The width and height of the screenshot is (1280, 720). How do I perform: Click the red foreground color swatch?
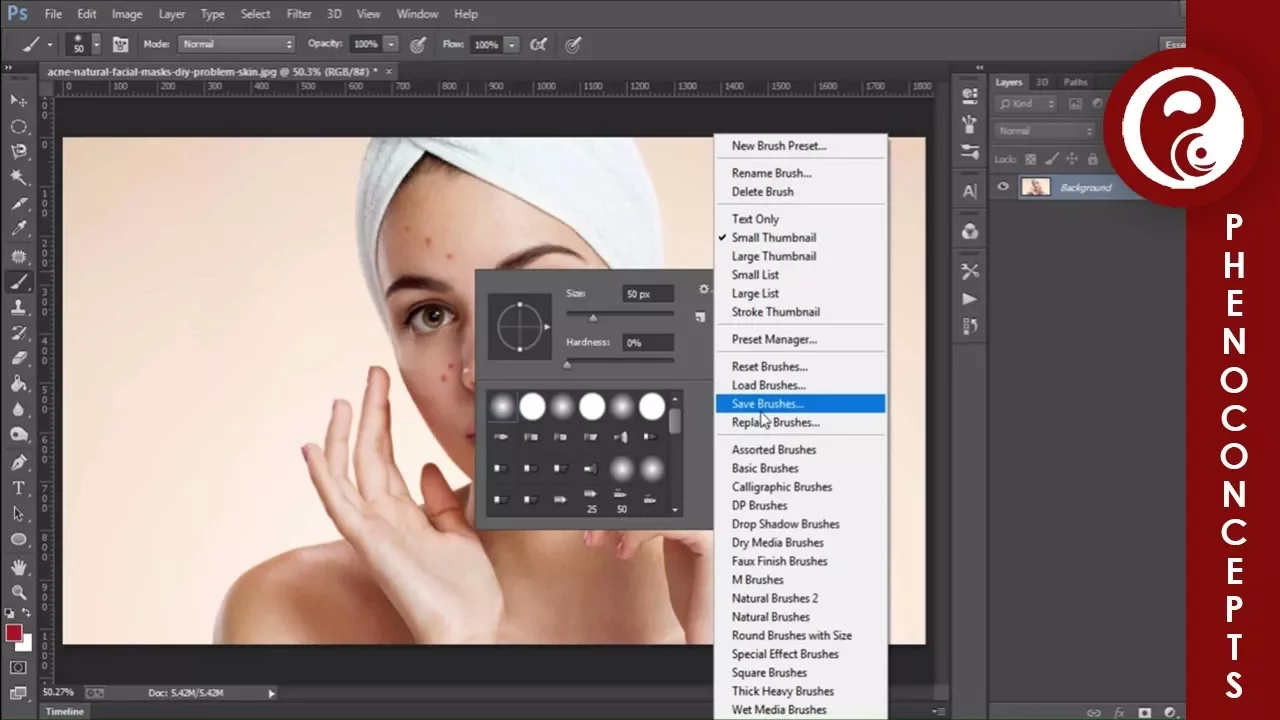point(14,633)
